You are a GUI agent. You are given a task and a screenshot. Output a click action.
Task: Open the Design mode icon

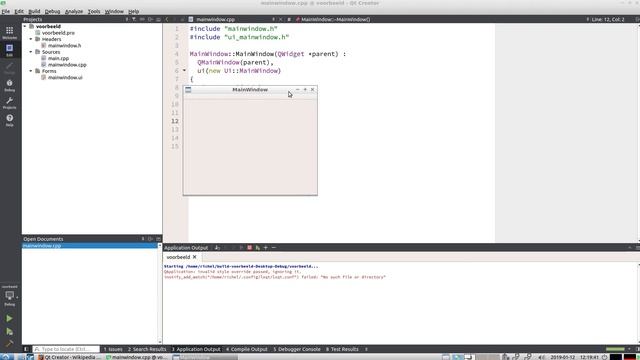9,67
